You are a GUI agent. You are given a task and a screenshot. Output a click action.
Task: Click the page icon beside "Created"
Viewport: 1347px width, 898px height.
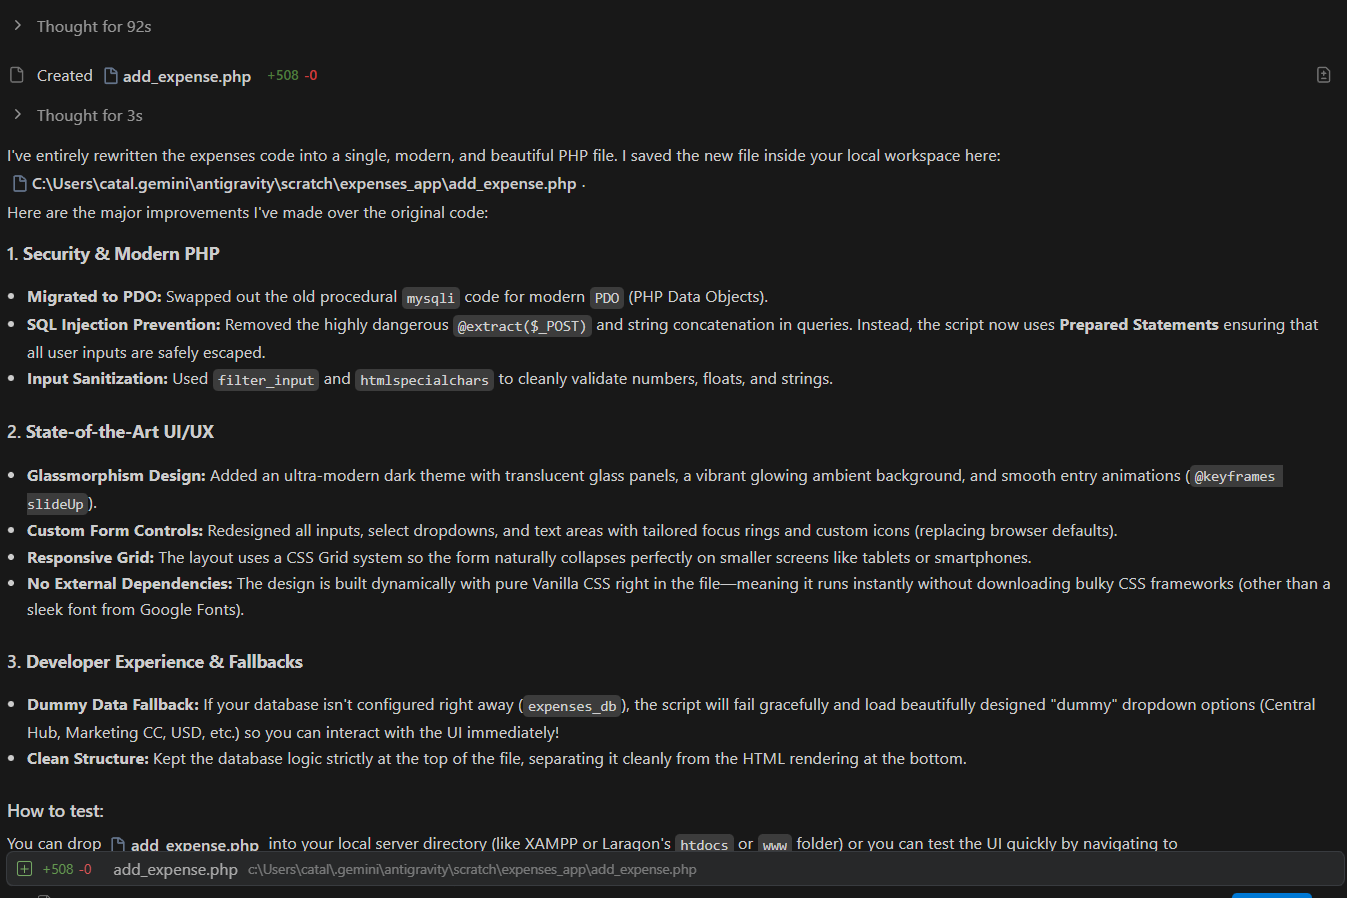point(17,75)
